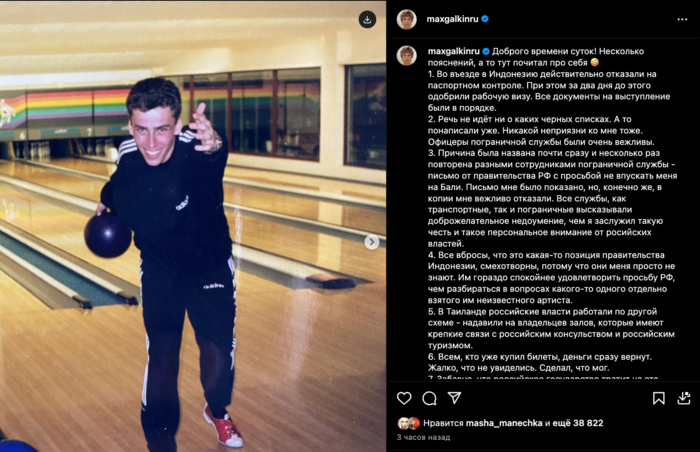The width and height of the screenshot is (700, 452).
Task: Click the bowling photo of the man
Action: [193, 226]
